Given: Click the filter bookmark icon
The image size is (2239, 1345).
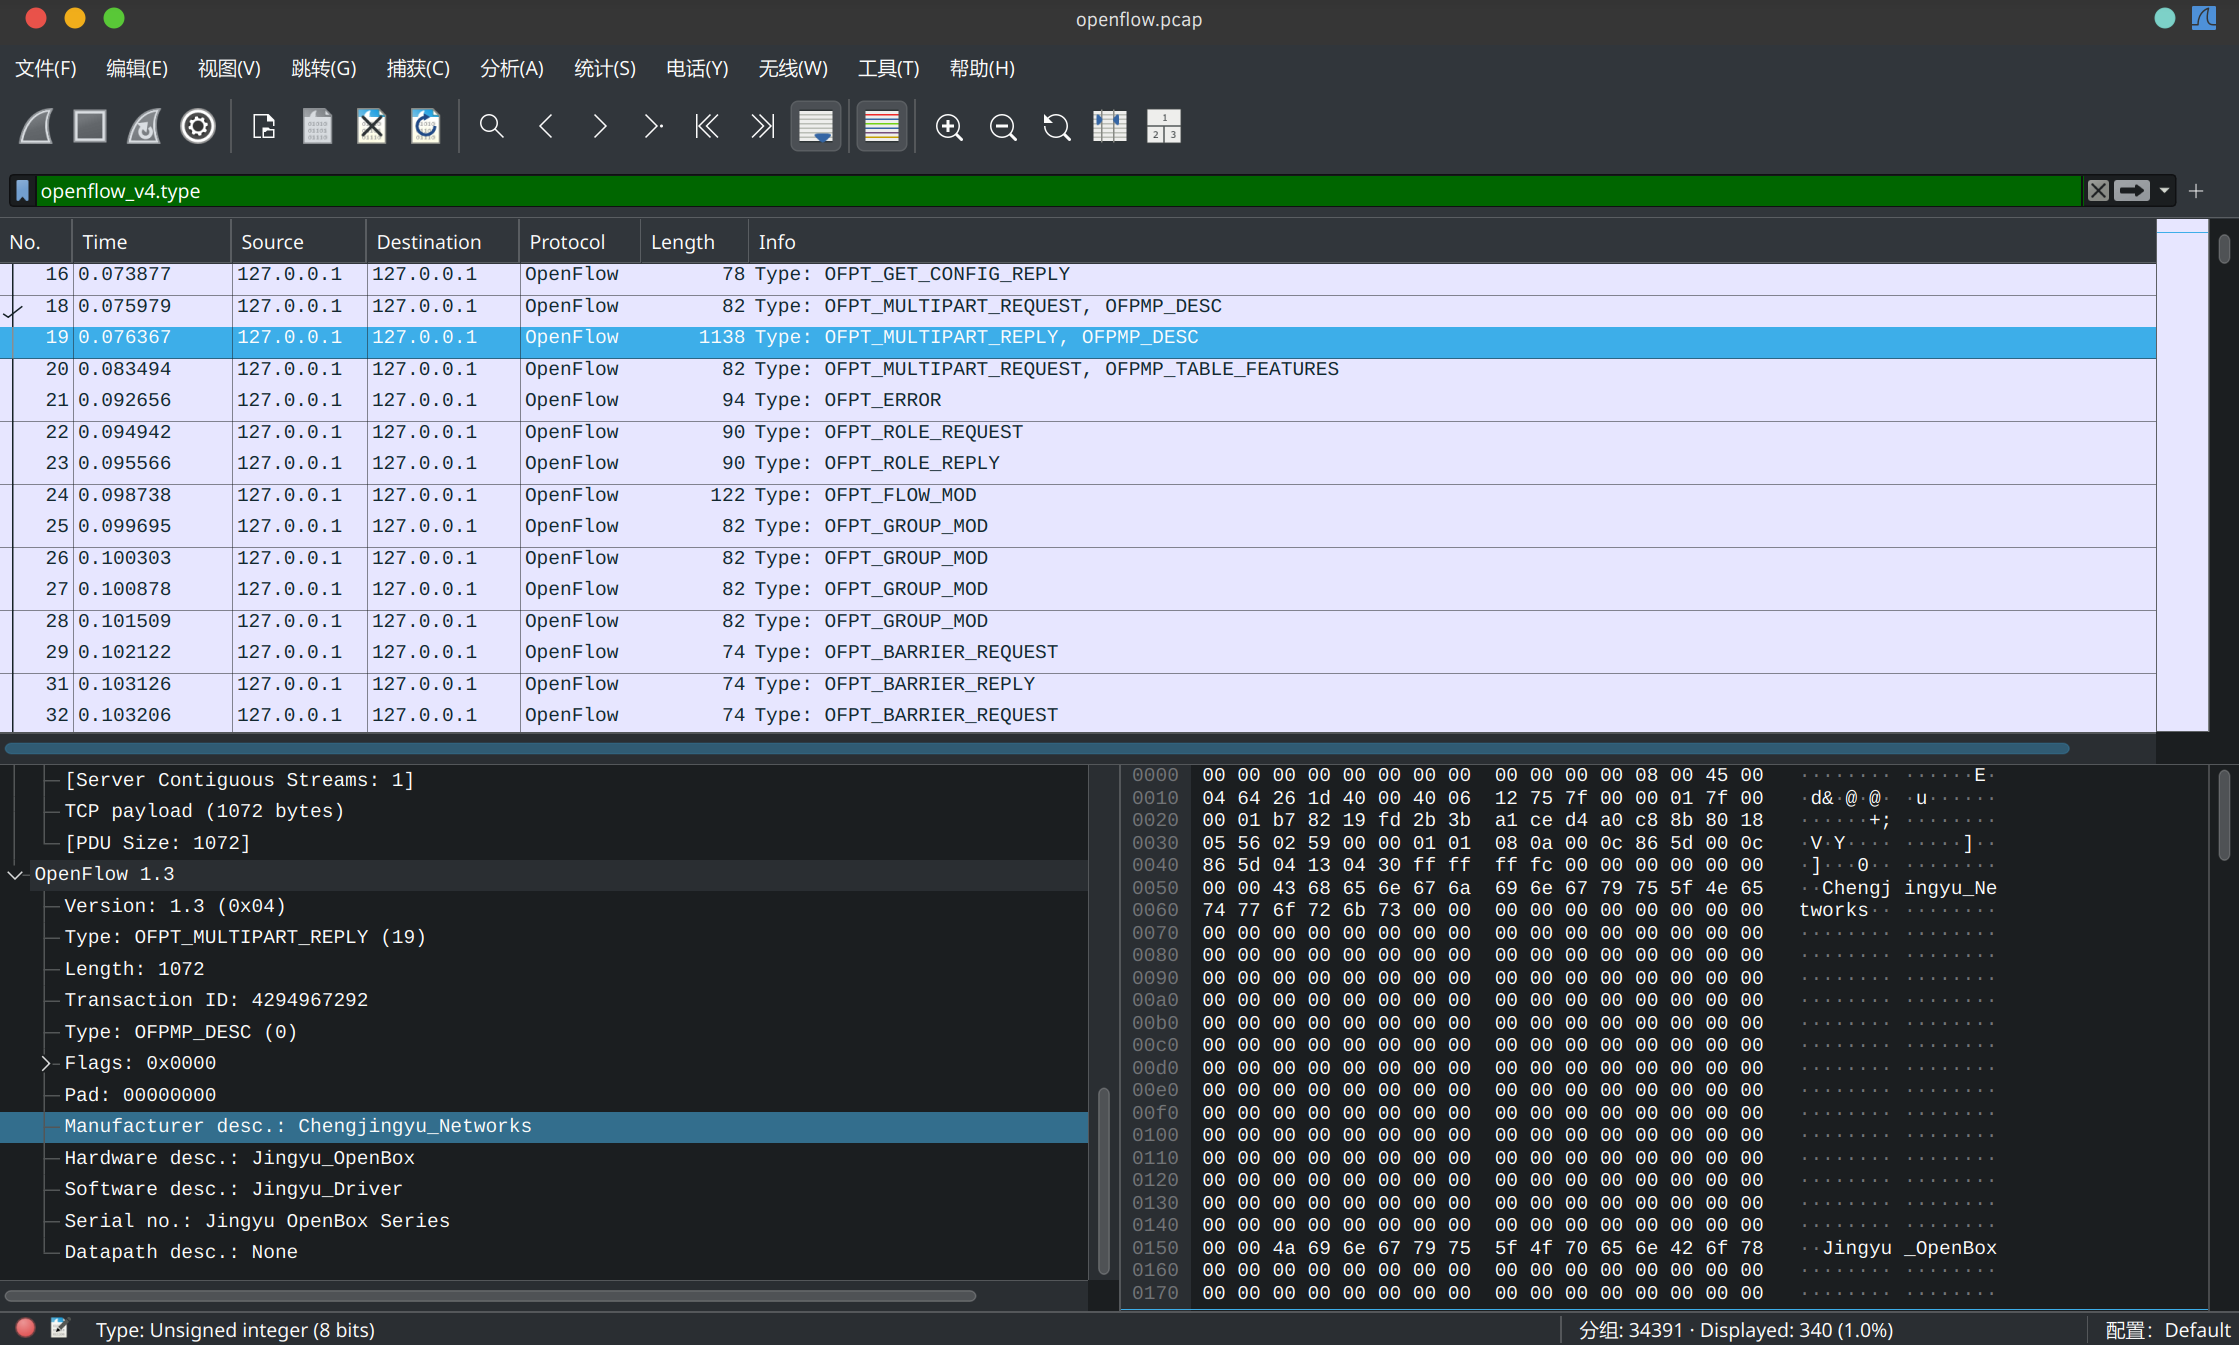Looking at the screenshot, I should pos(22,191).
